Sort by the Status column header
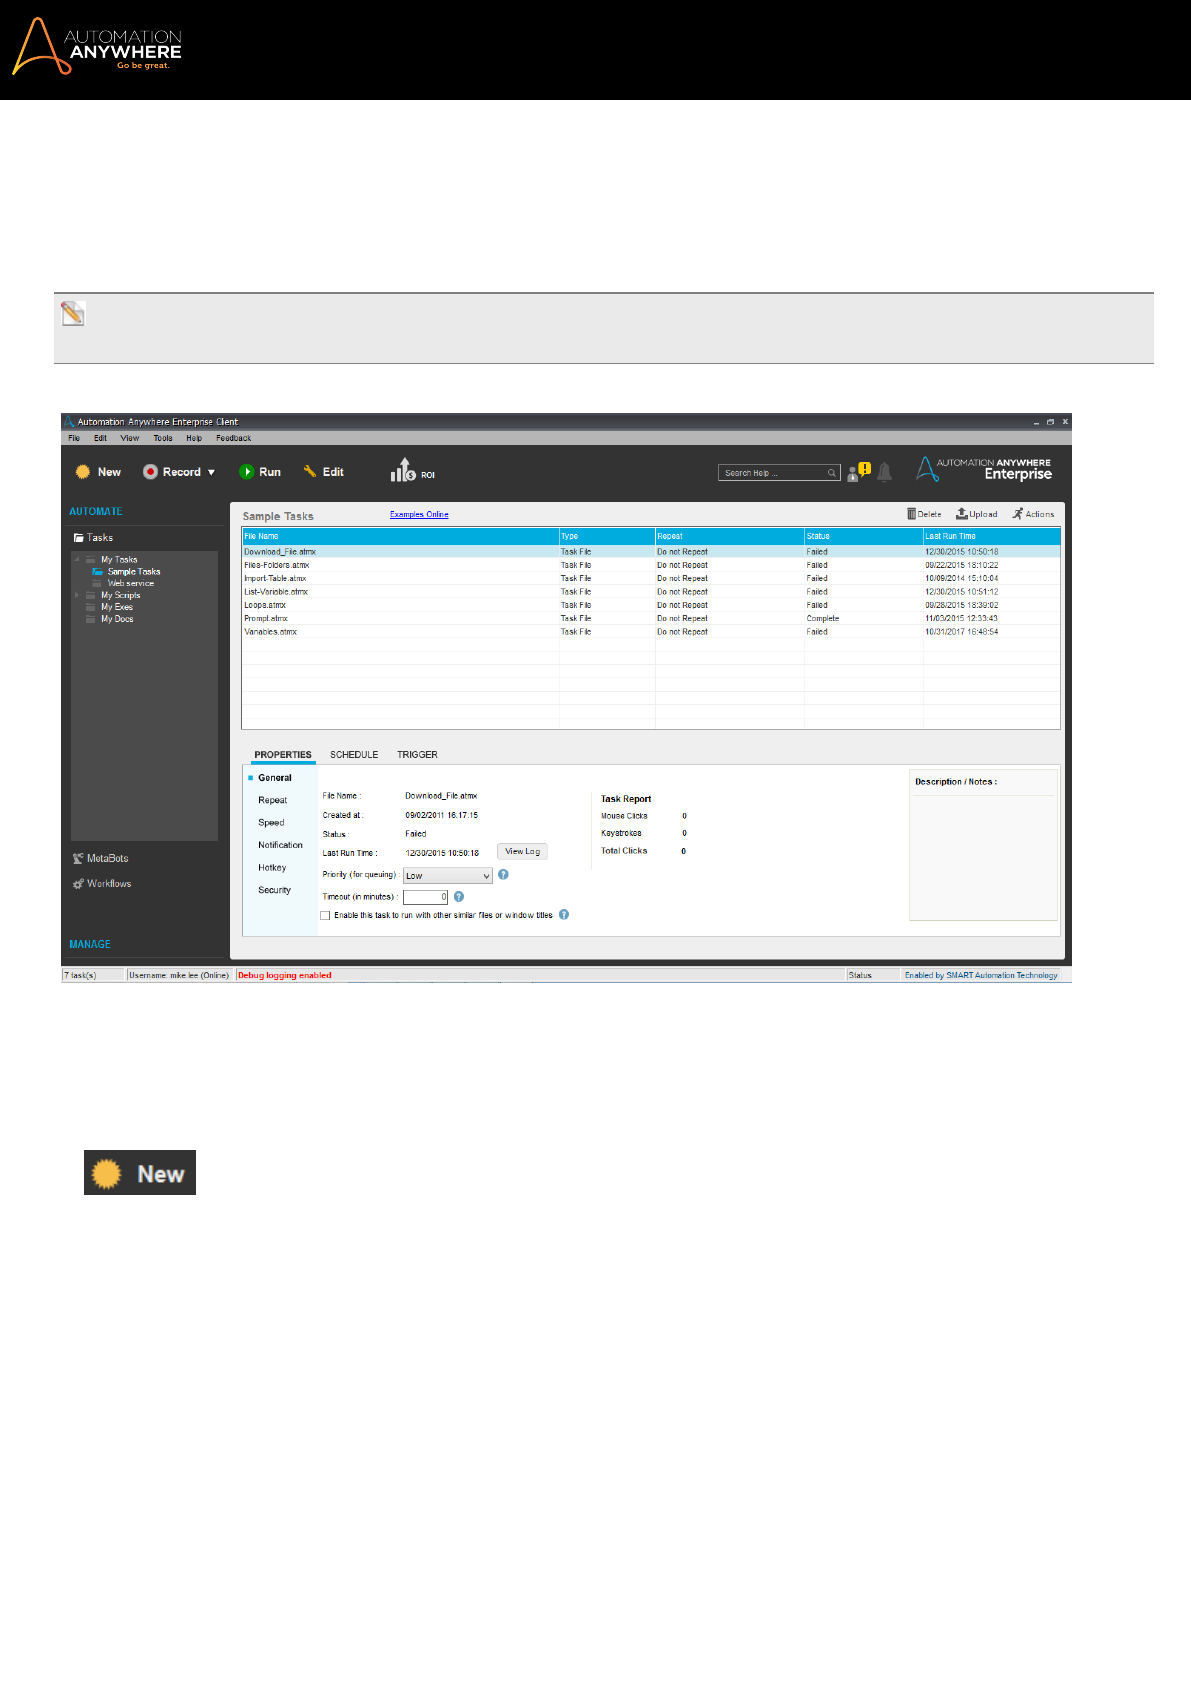The image size is (1191, 1684). pyautogui.click(x=864, y=537)
